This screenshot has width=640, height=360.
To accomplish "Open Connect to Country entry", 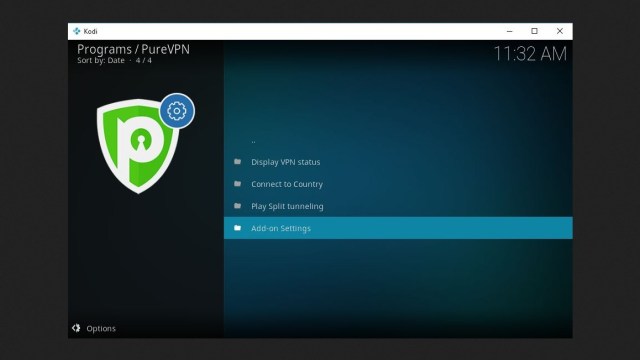I will 398,184.
